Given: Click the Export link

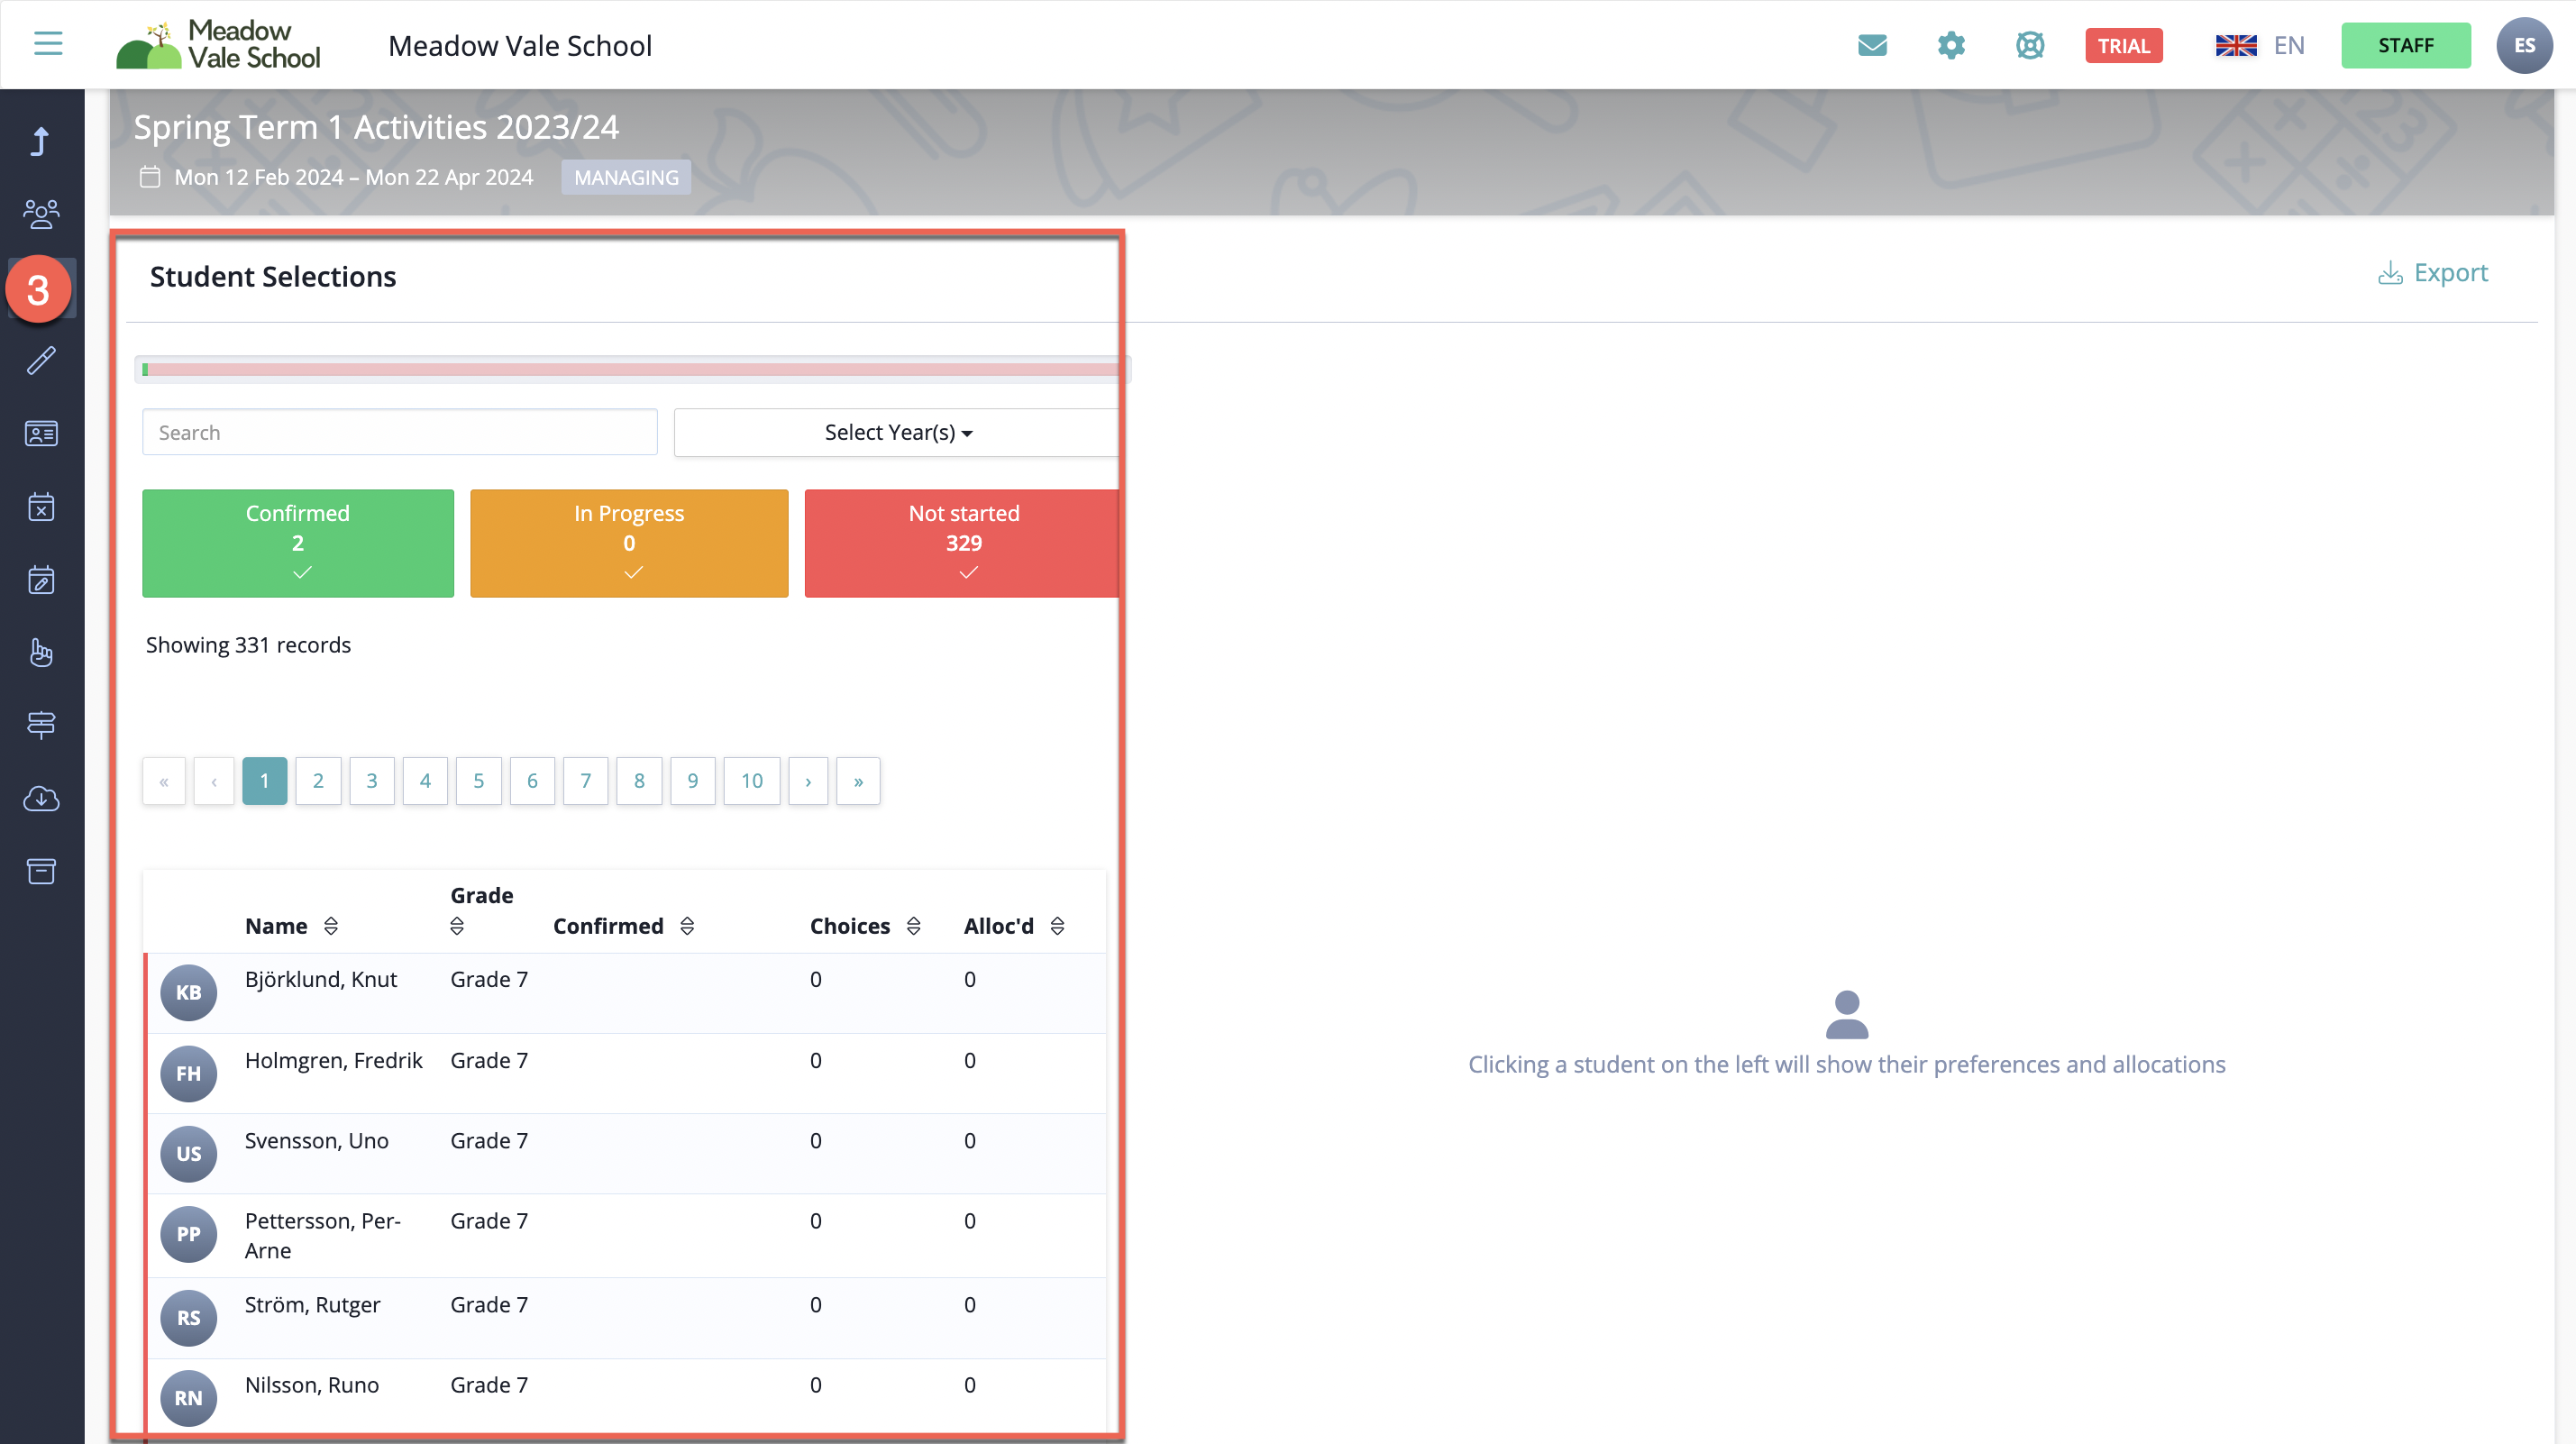Looking at the screenshot, I should (2433, 273).
